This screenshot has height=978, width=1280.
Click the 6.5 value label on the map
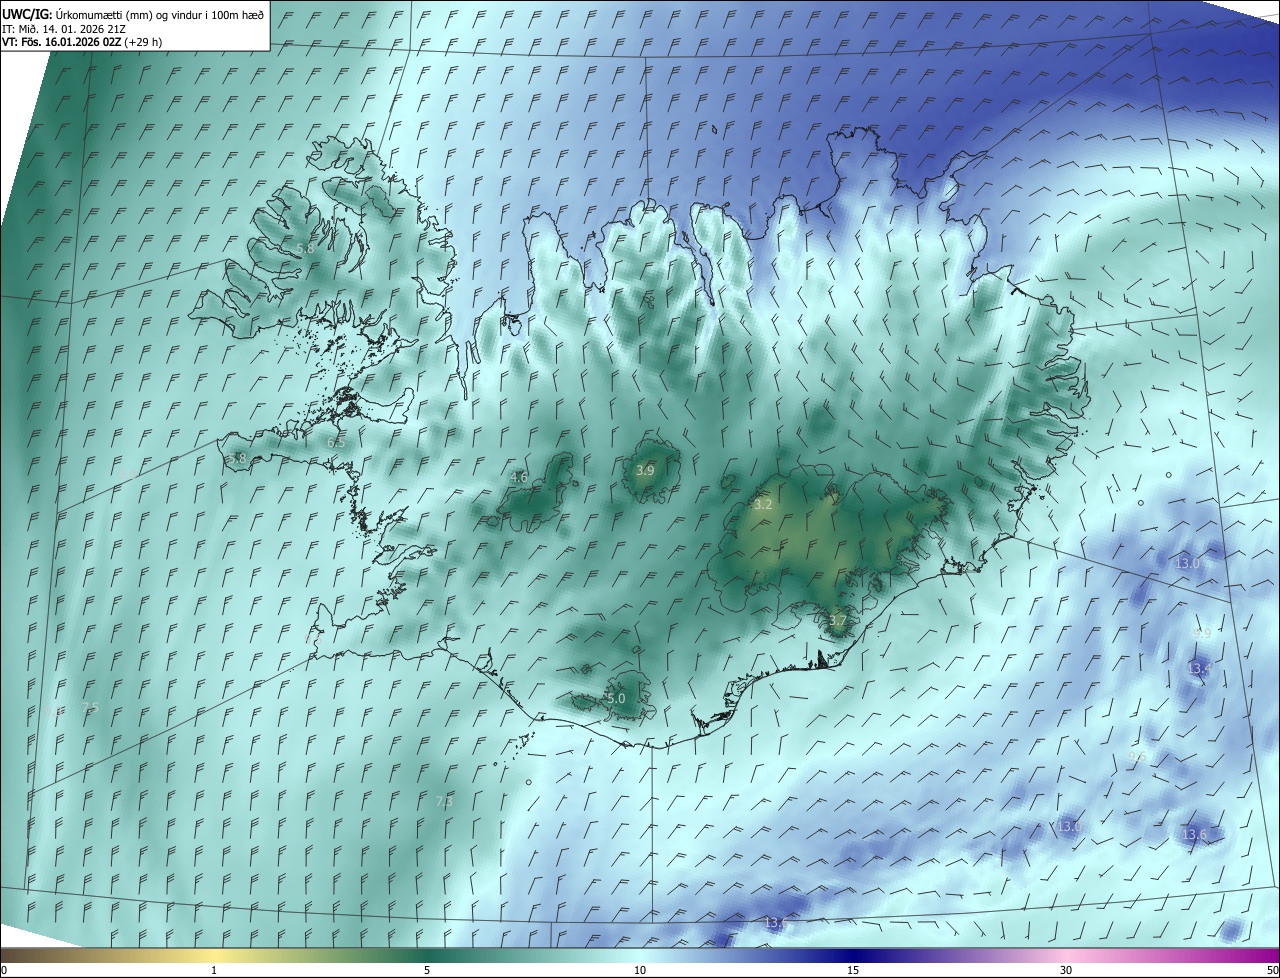[336, 442]
